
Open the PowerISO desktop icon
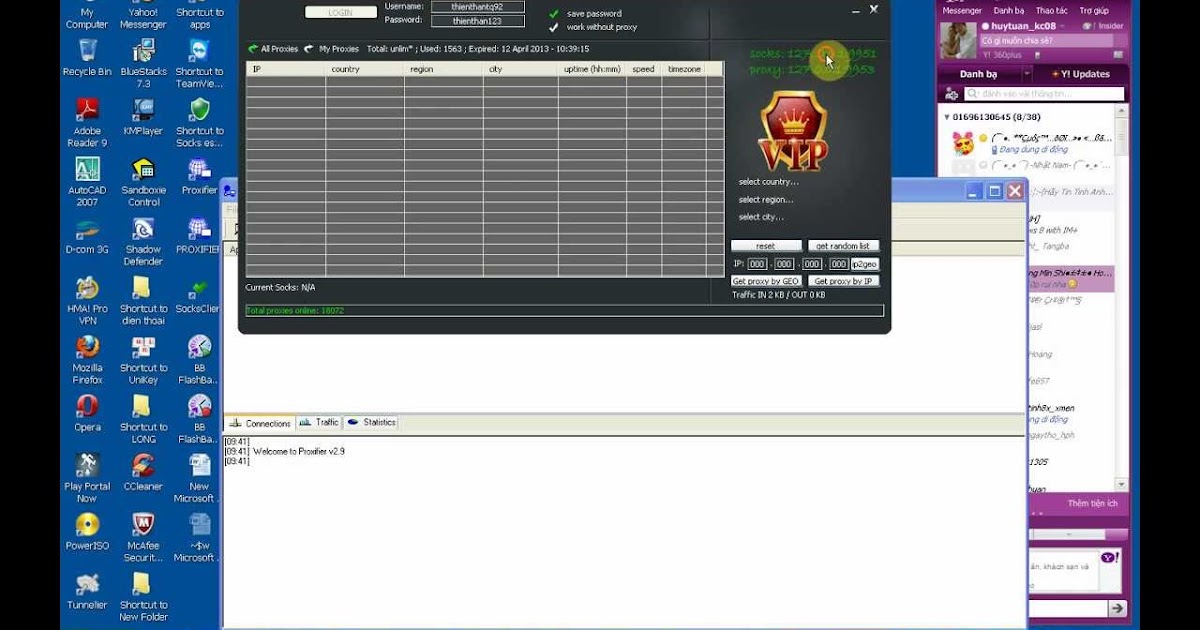click(87, 531)
